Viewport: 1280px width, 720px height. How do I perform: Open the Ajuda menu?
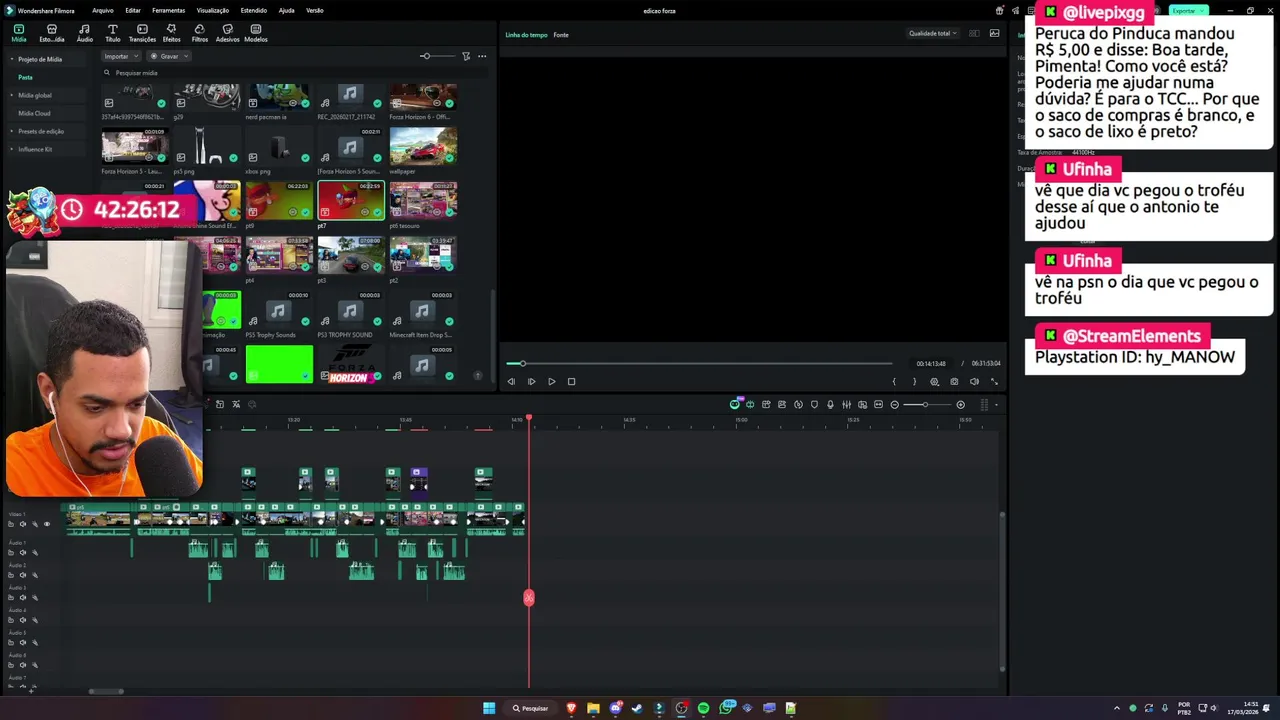point(286,10)
